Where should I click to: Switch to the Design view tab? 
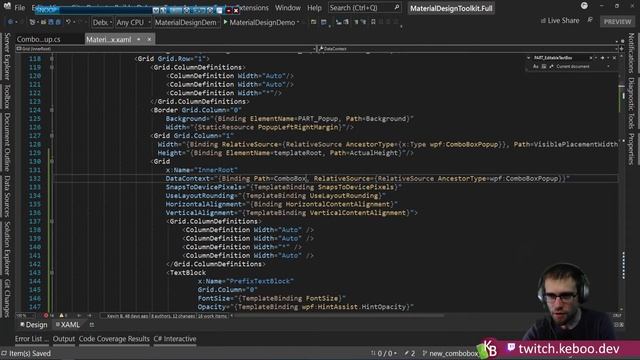[x=34, y=325]
